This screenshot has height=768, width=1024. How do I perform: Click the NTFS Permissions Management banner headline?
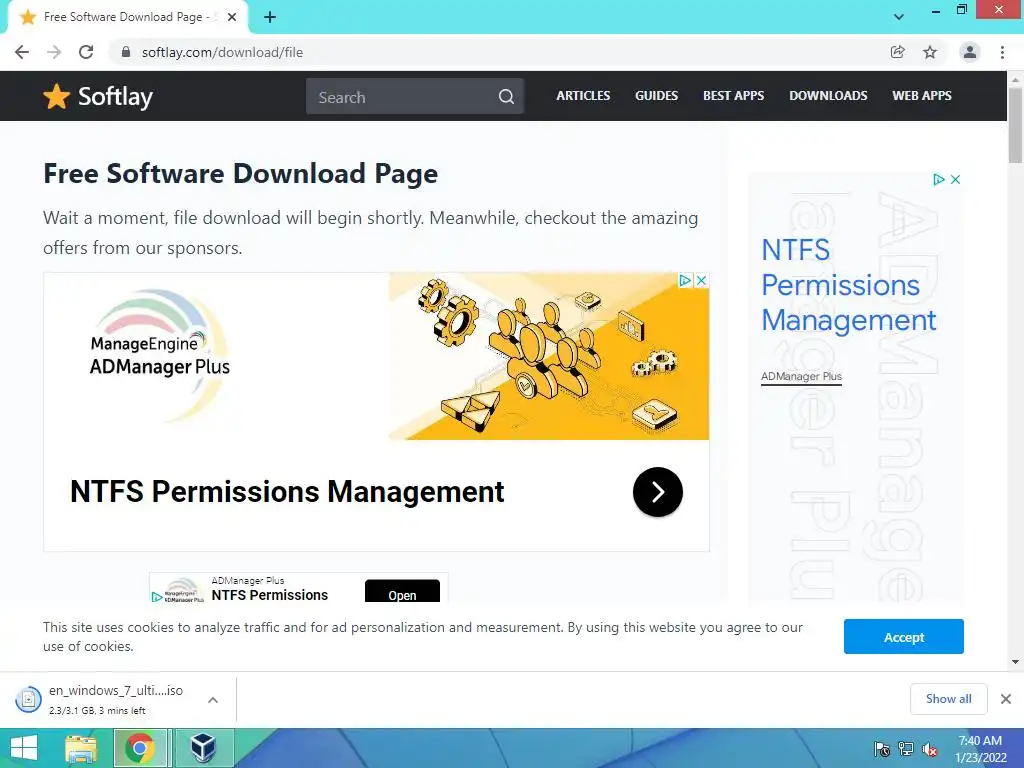287,491
